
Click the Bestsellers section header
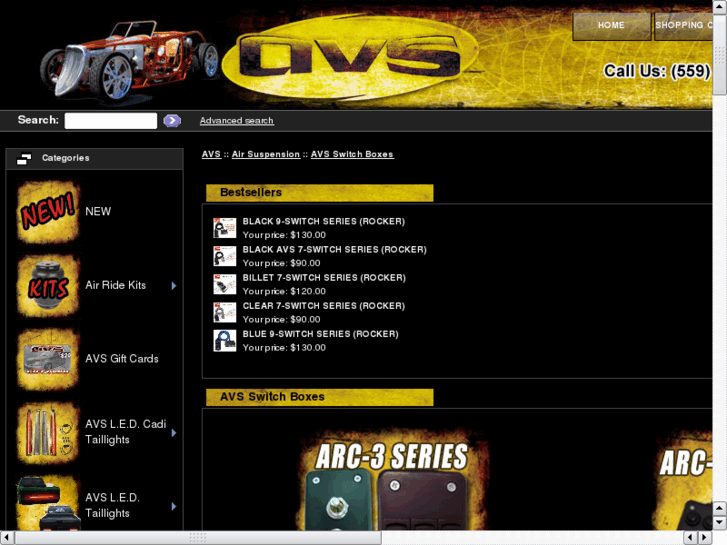coord(319,192)
